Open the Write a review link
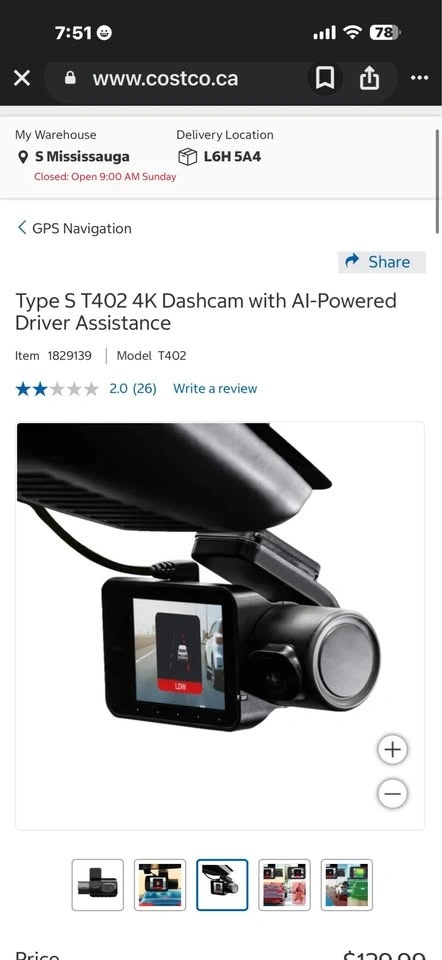 [215, 388]
